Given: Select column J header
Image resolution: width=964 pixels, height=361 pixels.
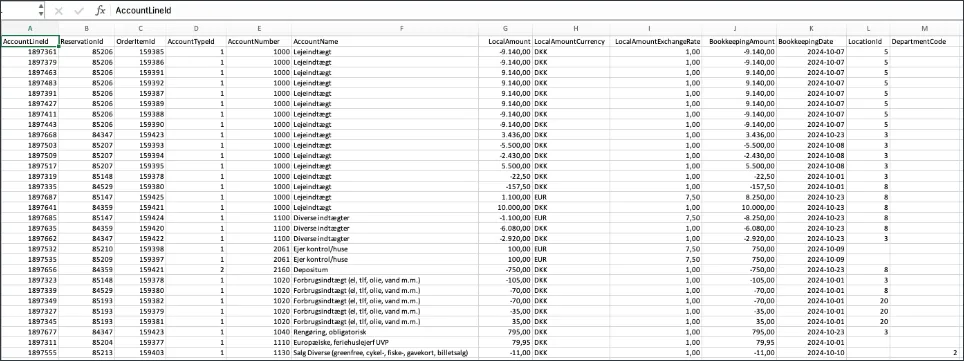Looking at the screenshot, I should pos(740,28).
